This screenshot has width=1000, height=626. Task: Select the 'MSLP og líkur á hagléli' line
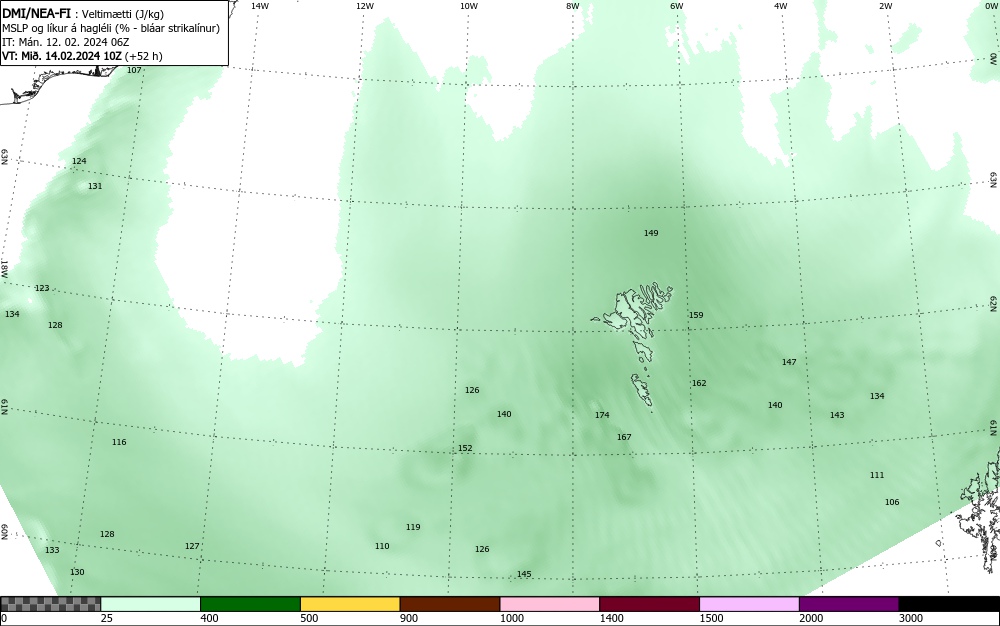[111, 28]
